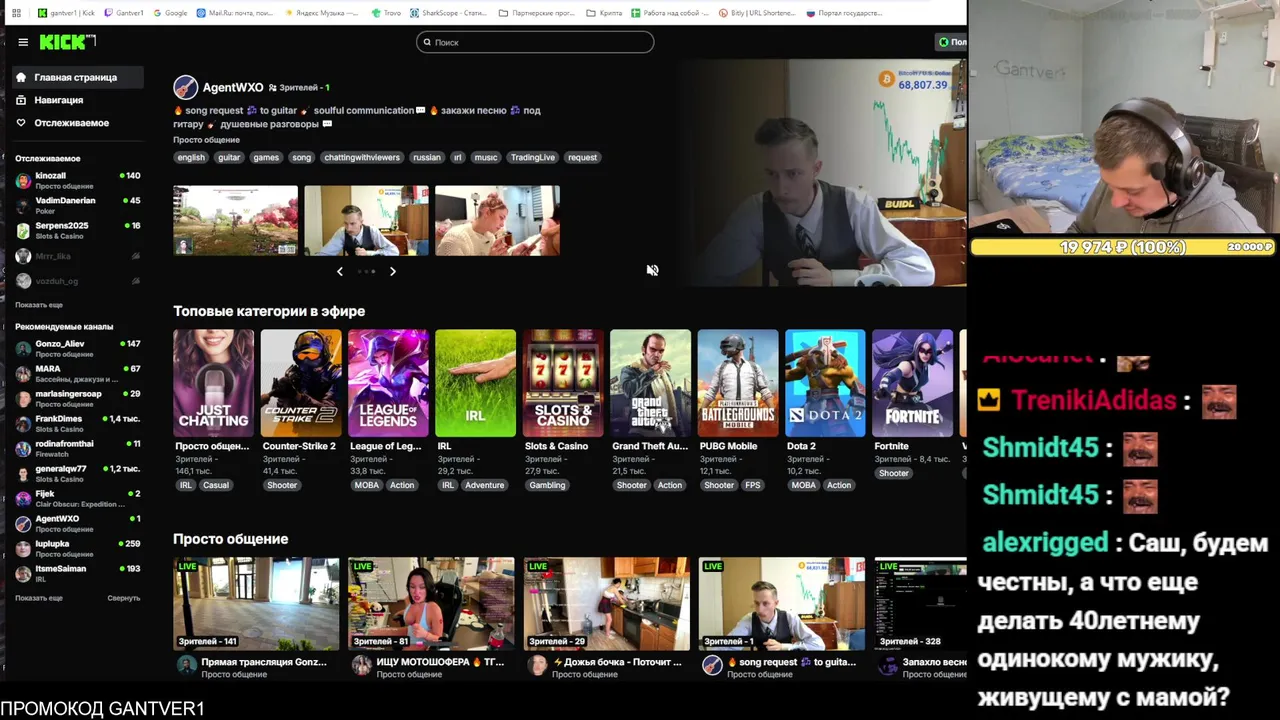This screenshot has width=1280, height=720.
Task: Select Главная страница in sidebar
Action: (76, 77)
